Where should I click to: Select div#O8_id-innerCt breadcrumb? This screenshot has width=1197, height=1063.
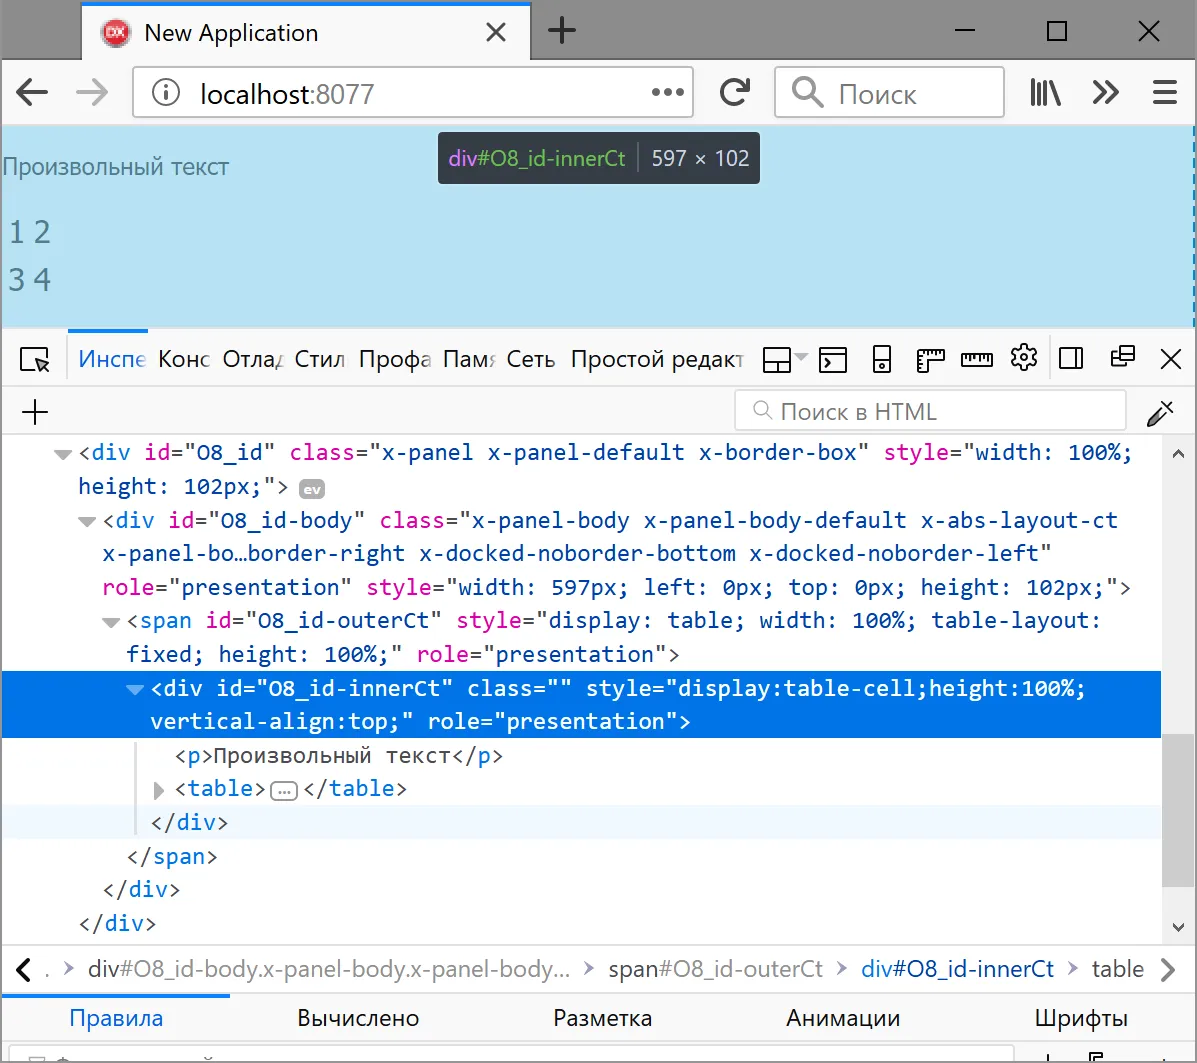[x=957, y=969]
